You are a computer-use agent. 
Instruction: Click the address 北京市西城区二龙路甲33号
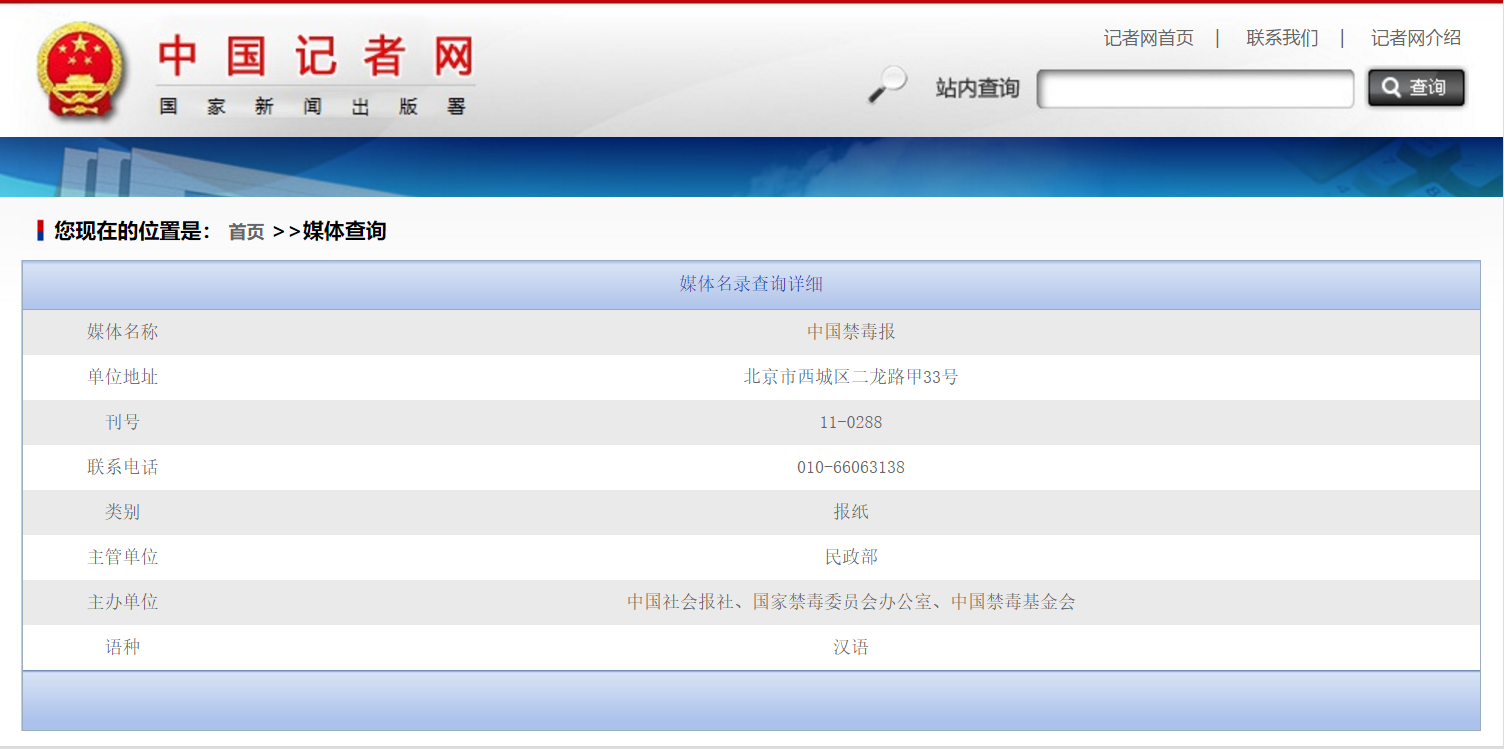point(851,377)
